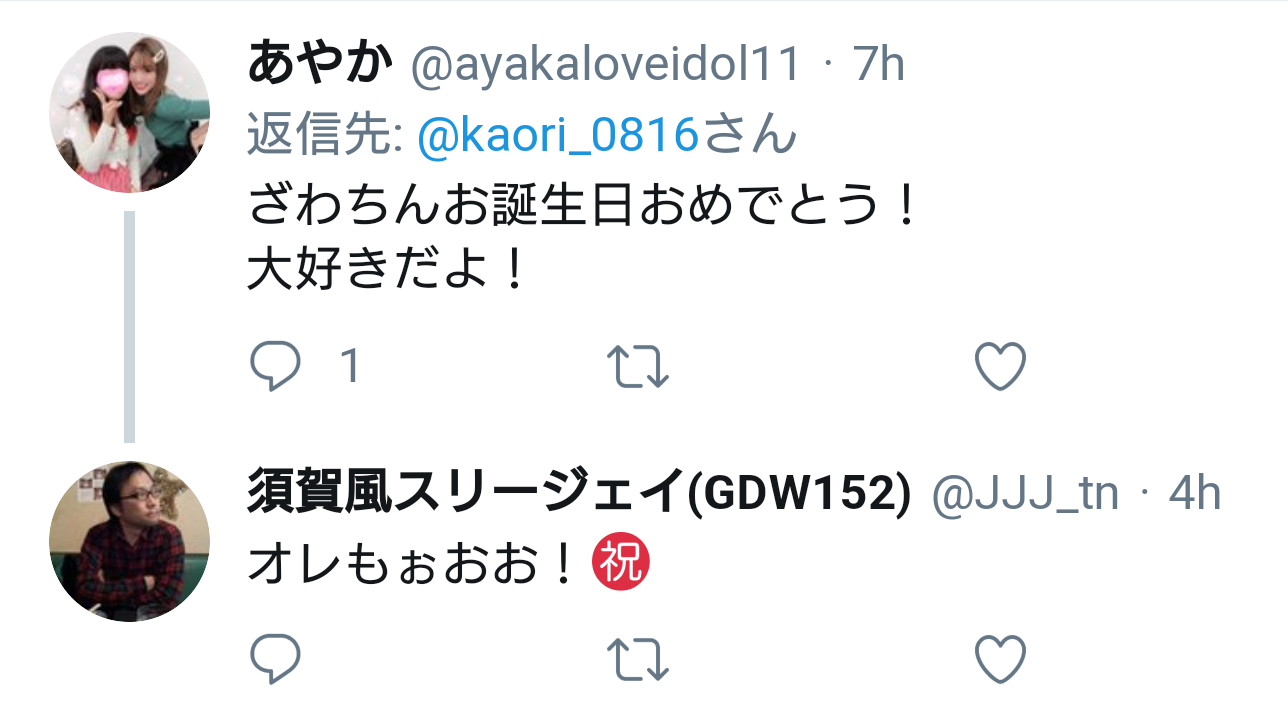The image size is (1288, 718).
Task: Open the @kaori_0816 mention link
Action: (x=557, y=136)
